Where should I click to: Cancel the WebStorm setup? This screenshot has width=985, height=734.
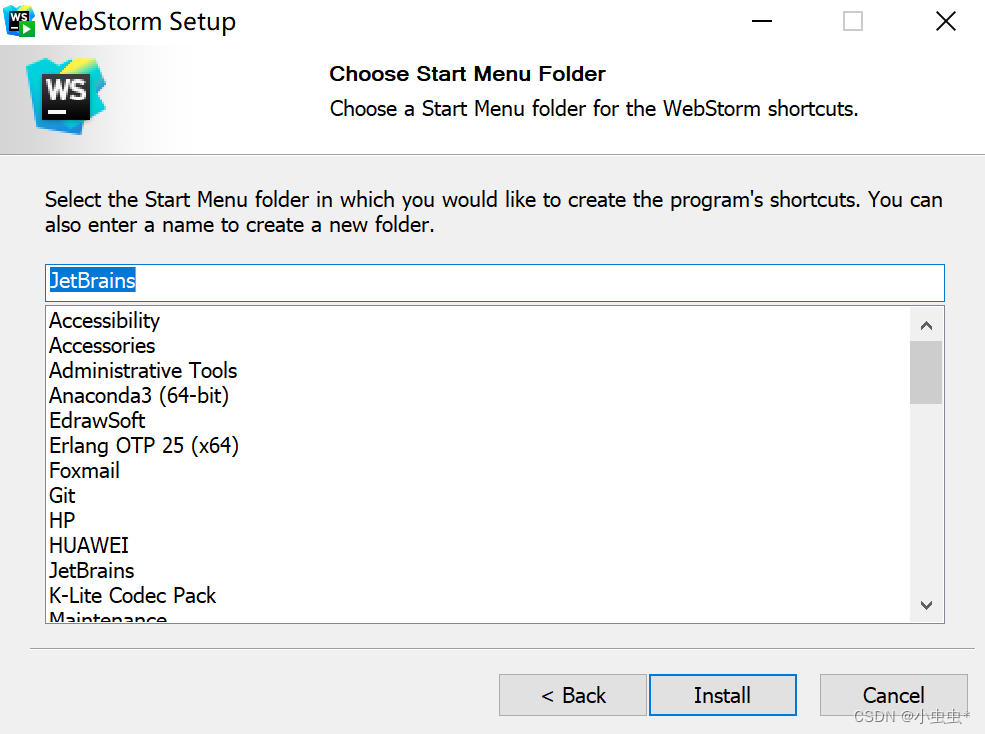click(x=893, y=695)
